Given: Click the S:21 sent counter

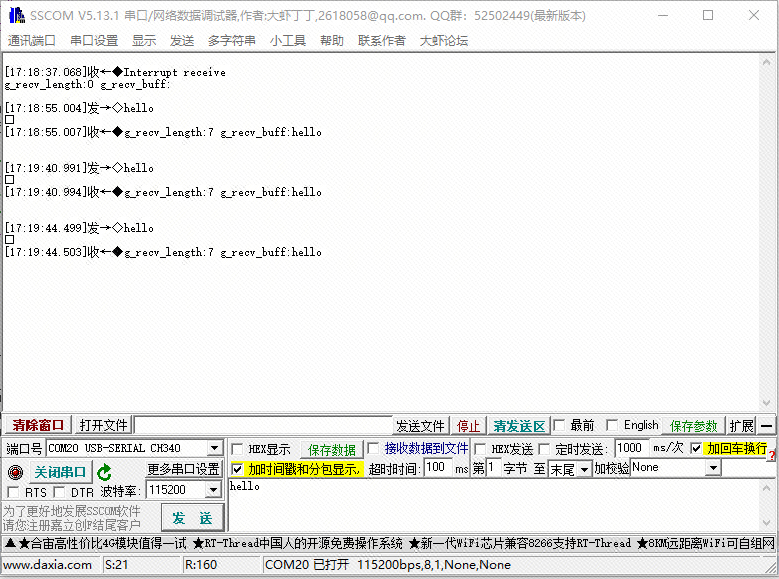Looking at the screenshot, I should coord(116,565).
